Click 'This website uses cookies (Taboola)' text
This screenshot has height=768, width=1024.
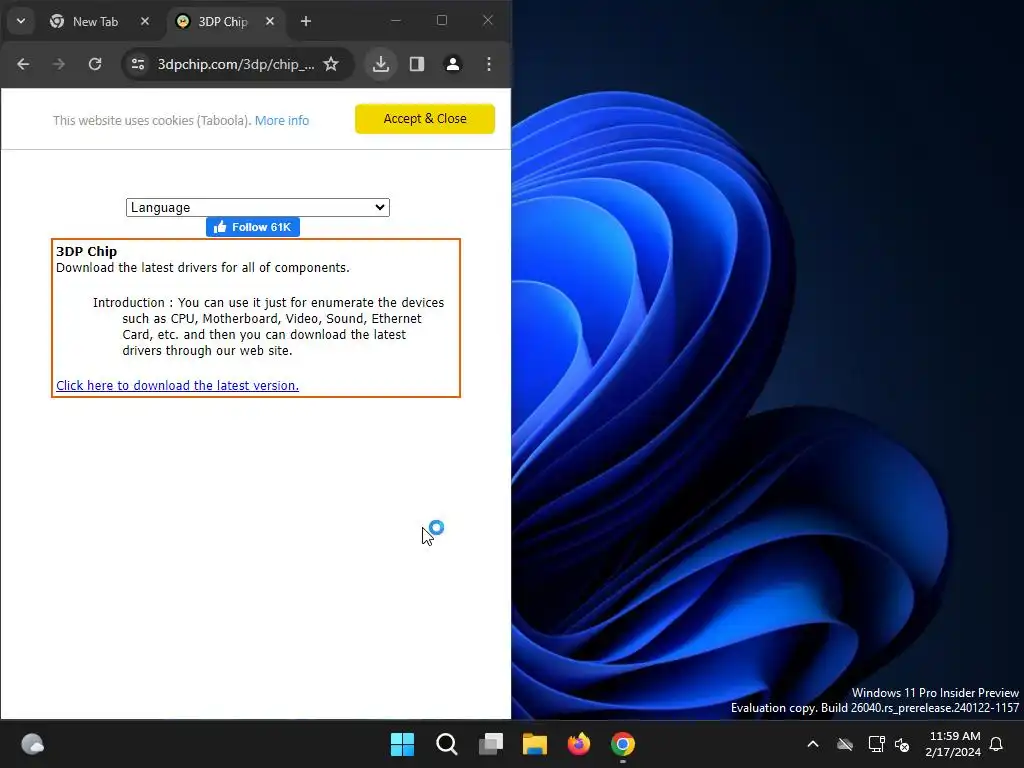[152, 120]
